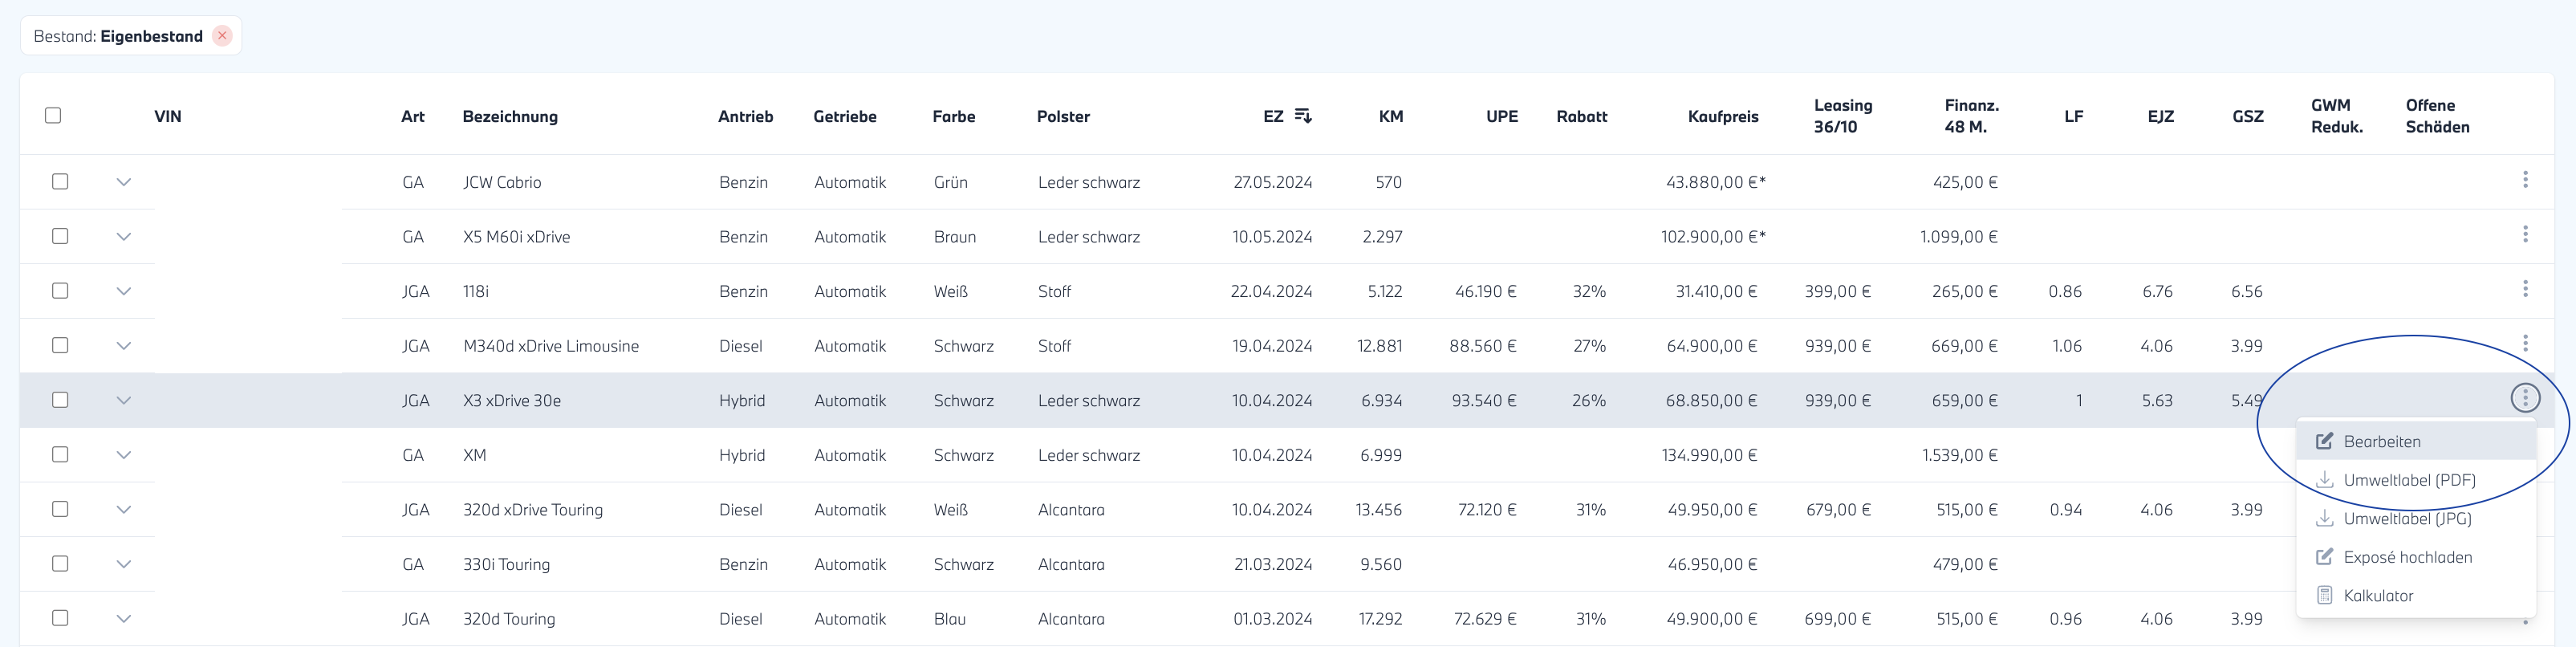
Task: Sort by the Kaufpreis column header
Action: [x=1722, y=116]
